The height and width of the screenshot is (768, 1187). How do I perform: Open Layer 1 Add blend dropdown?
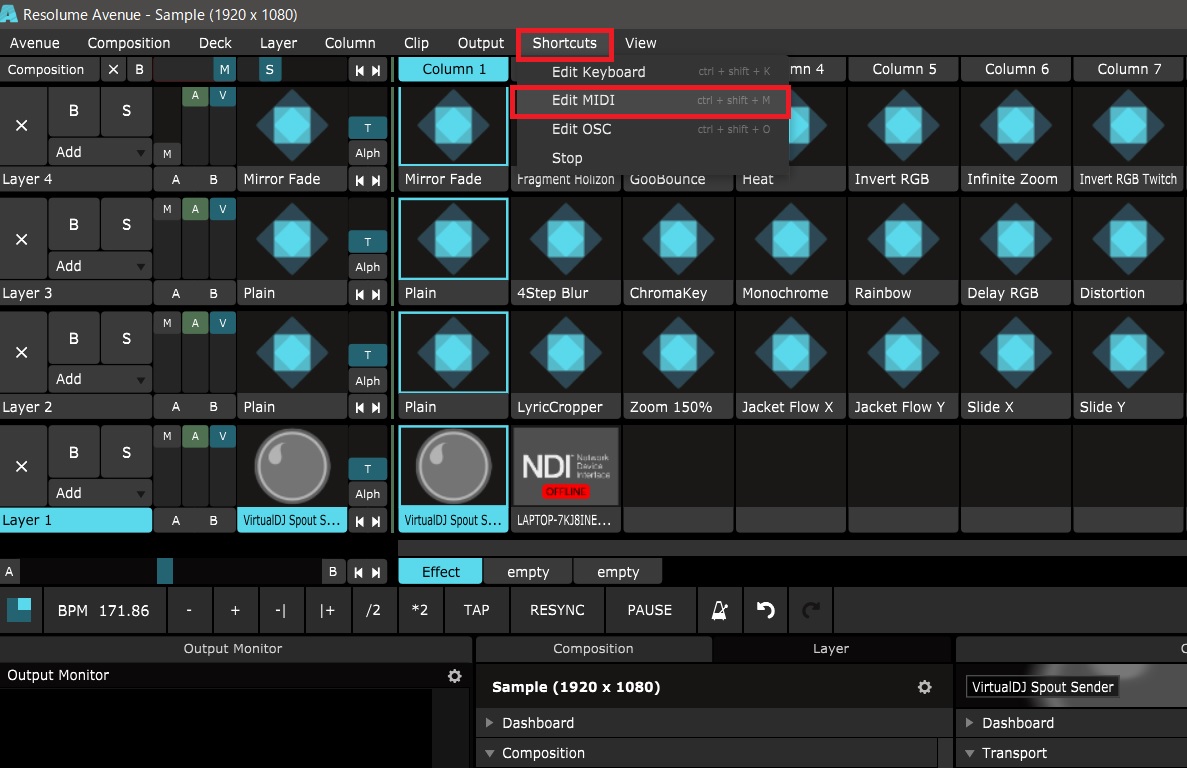tap(100, 493)
